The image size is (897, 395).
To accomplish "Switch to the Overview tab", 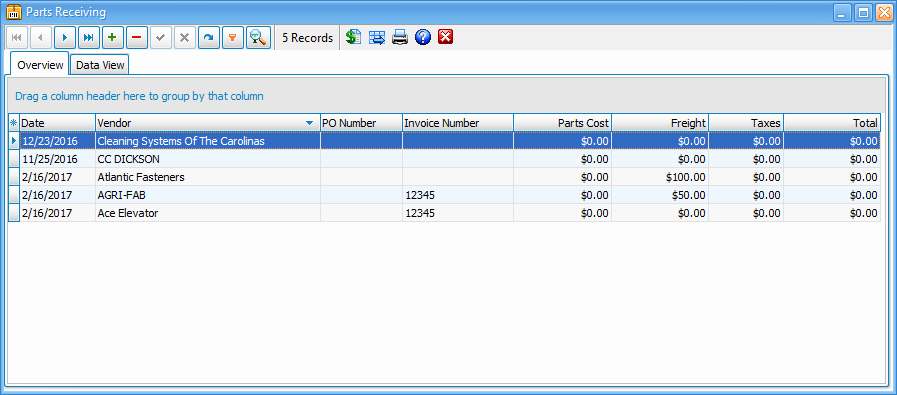I will pyautogui.click(x=40, y=65).
